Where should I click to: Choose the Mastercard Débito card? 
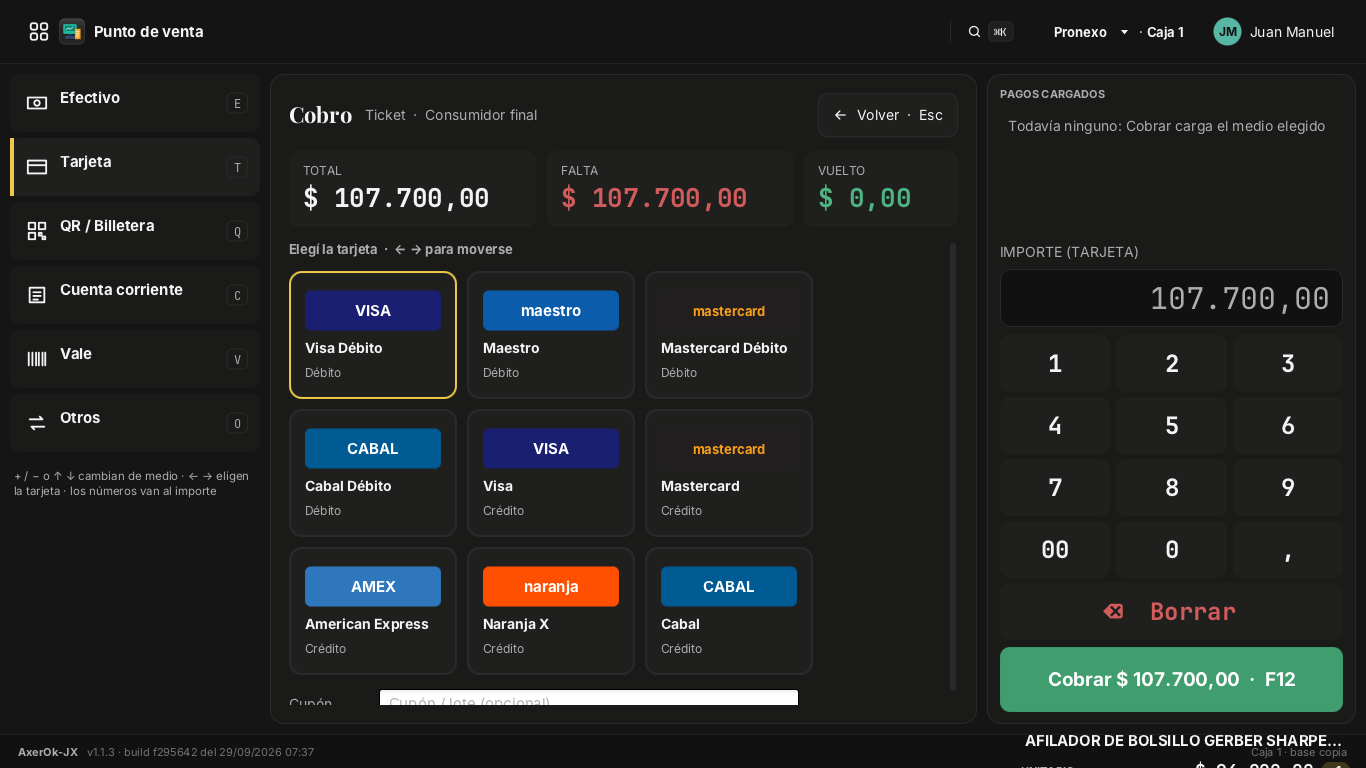pos(729,335)
